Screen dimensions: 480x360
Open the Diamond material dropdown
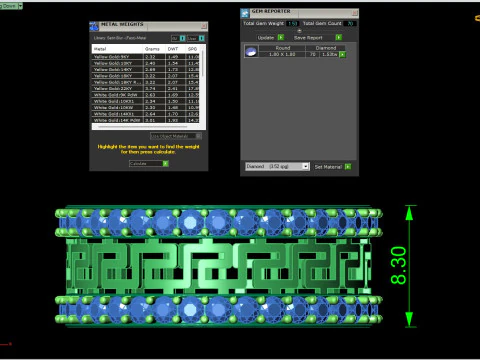click(277, 166)
